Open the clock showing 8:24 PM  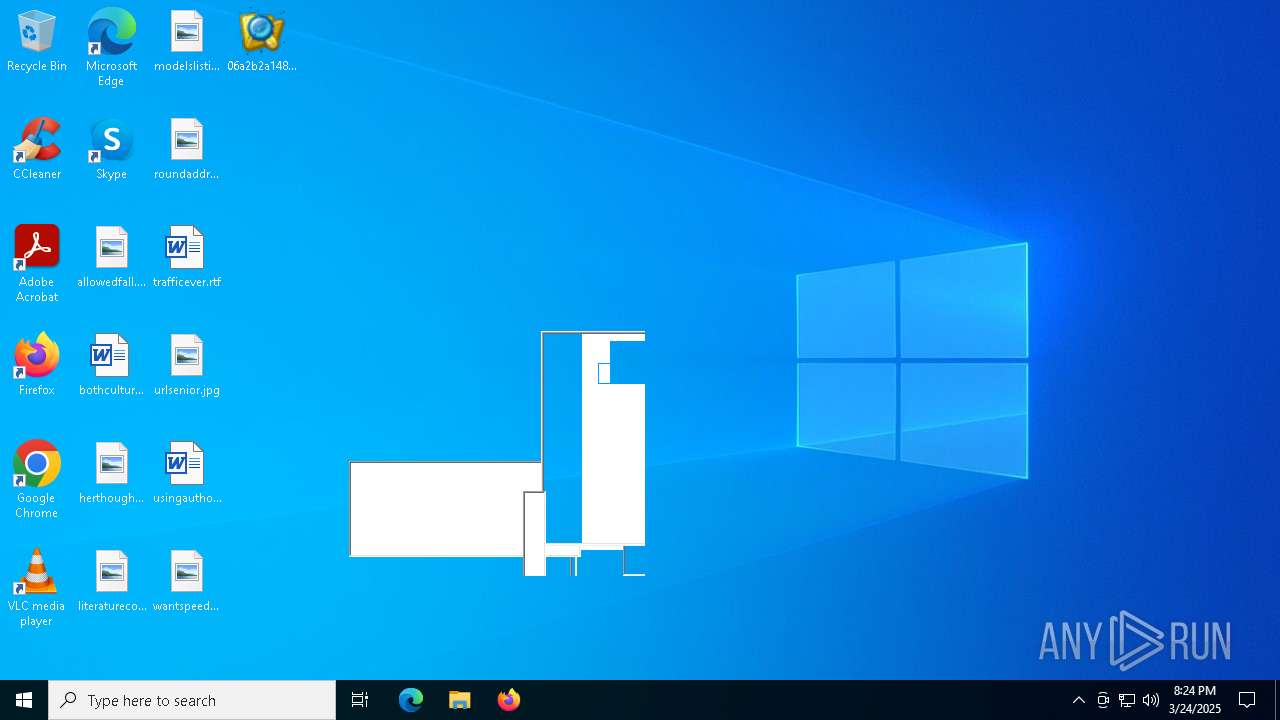pyautogui.click(x=1195, y=700)
